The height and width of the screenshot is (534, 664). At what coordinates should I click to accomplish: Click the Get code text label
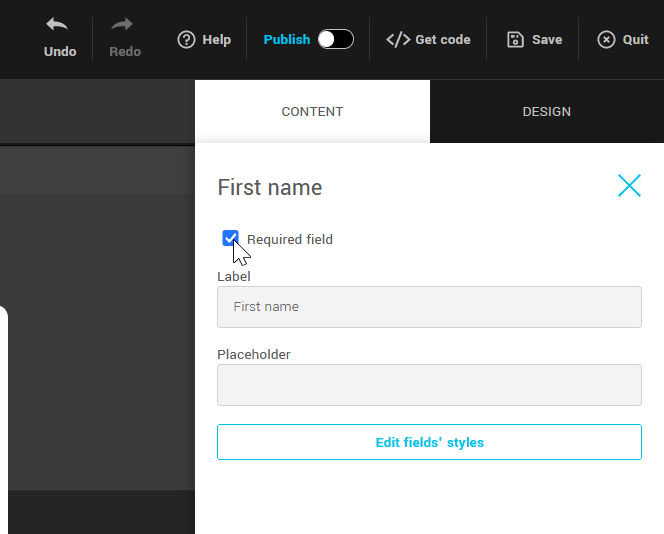coord(443,40)
